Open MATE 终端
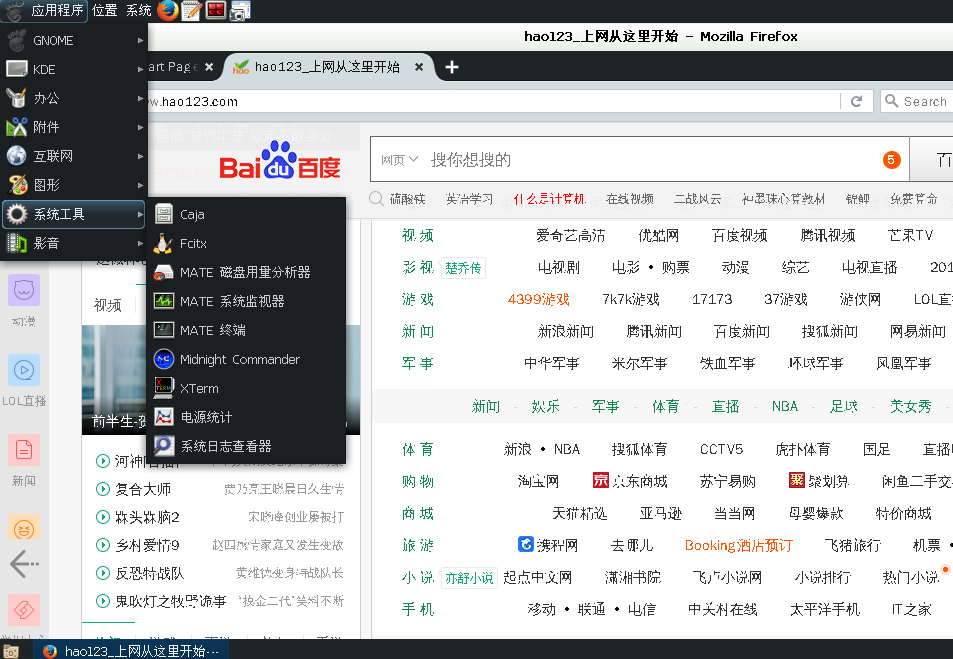Screen dimensions: 953x659 (x=246, y=330)
